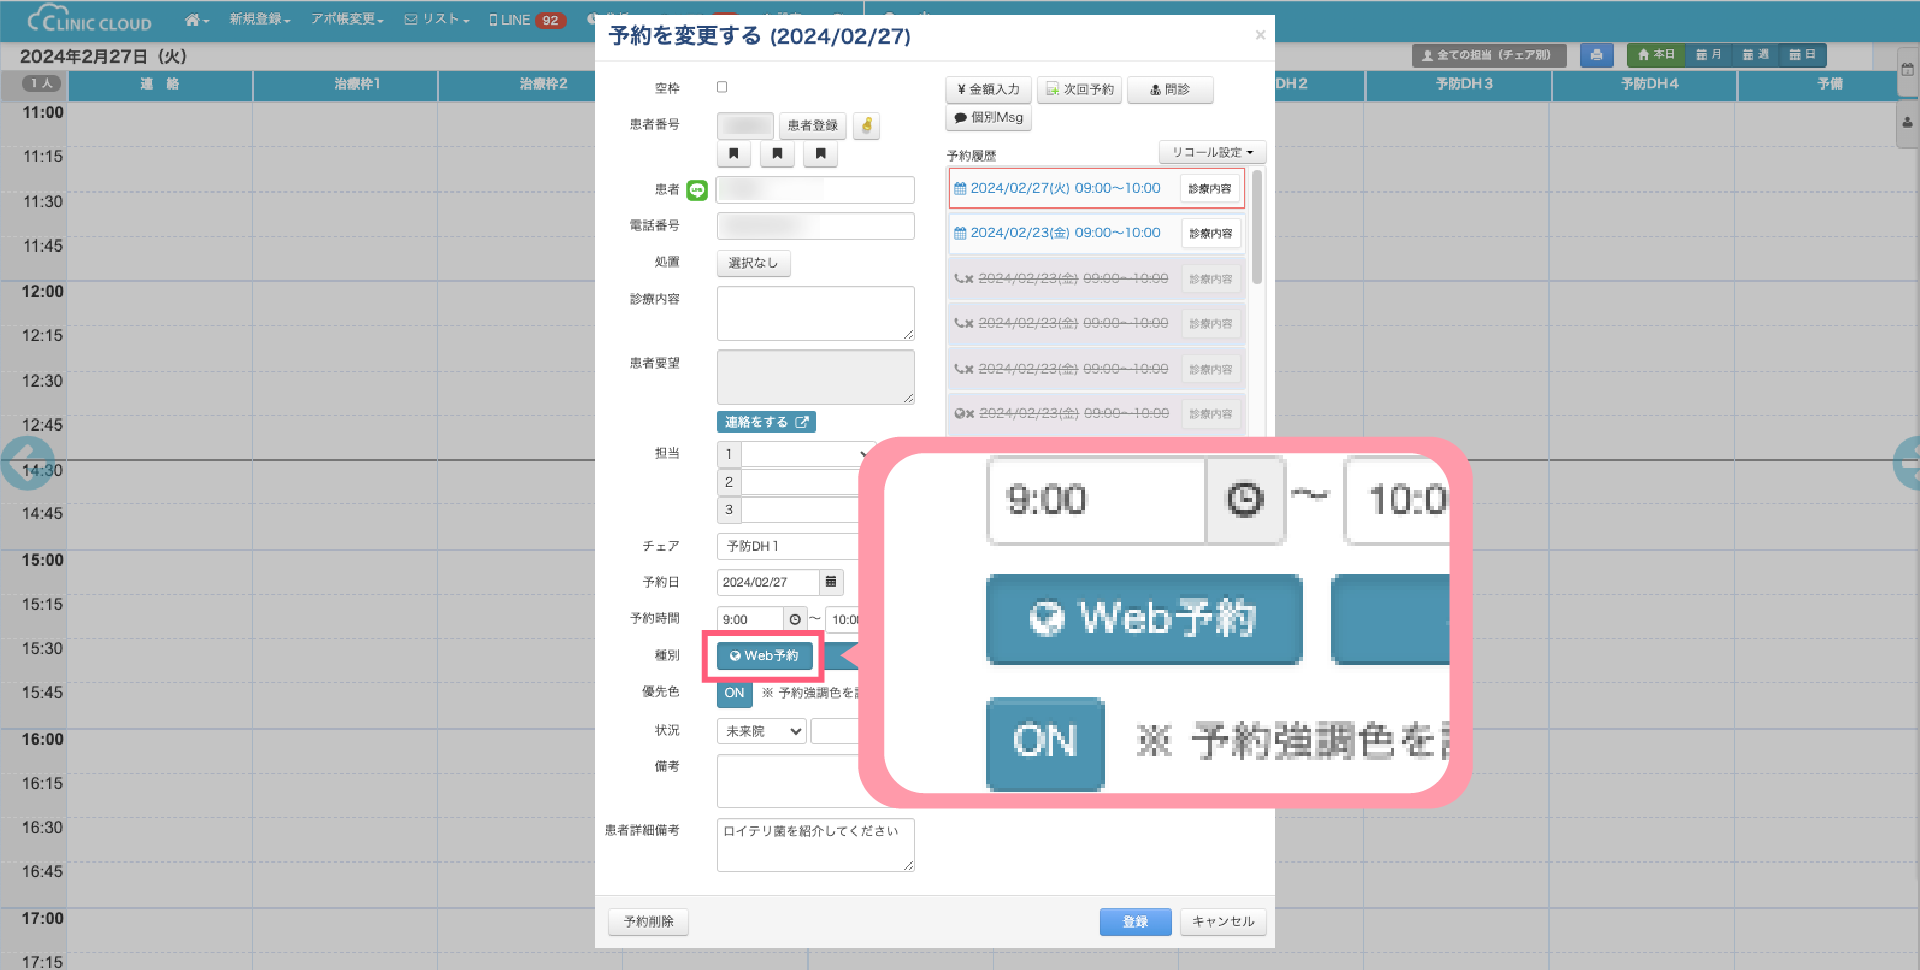1920x970 pixels.
Task: Toggle the 優先色 ON button
Action: [x=734, y=693]
